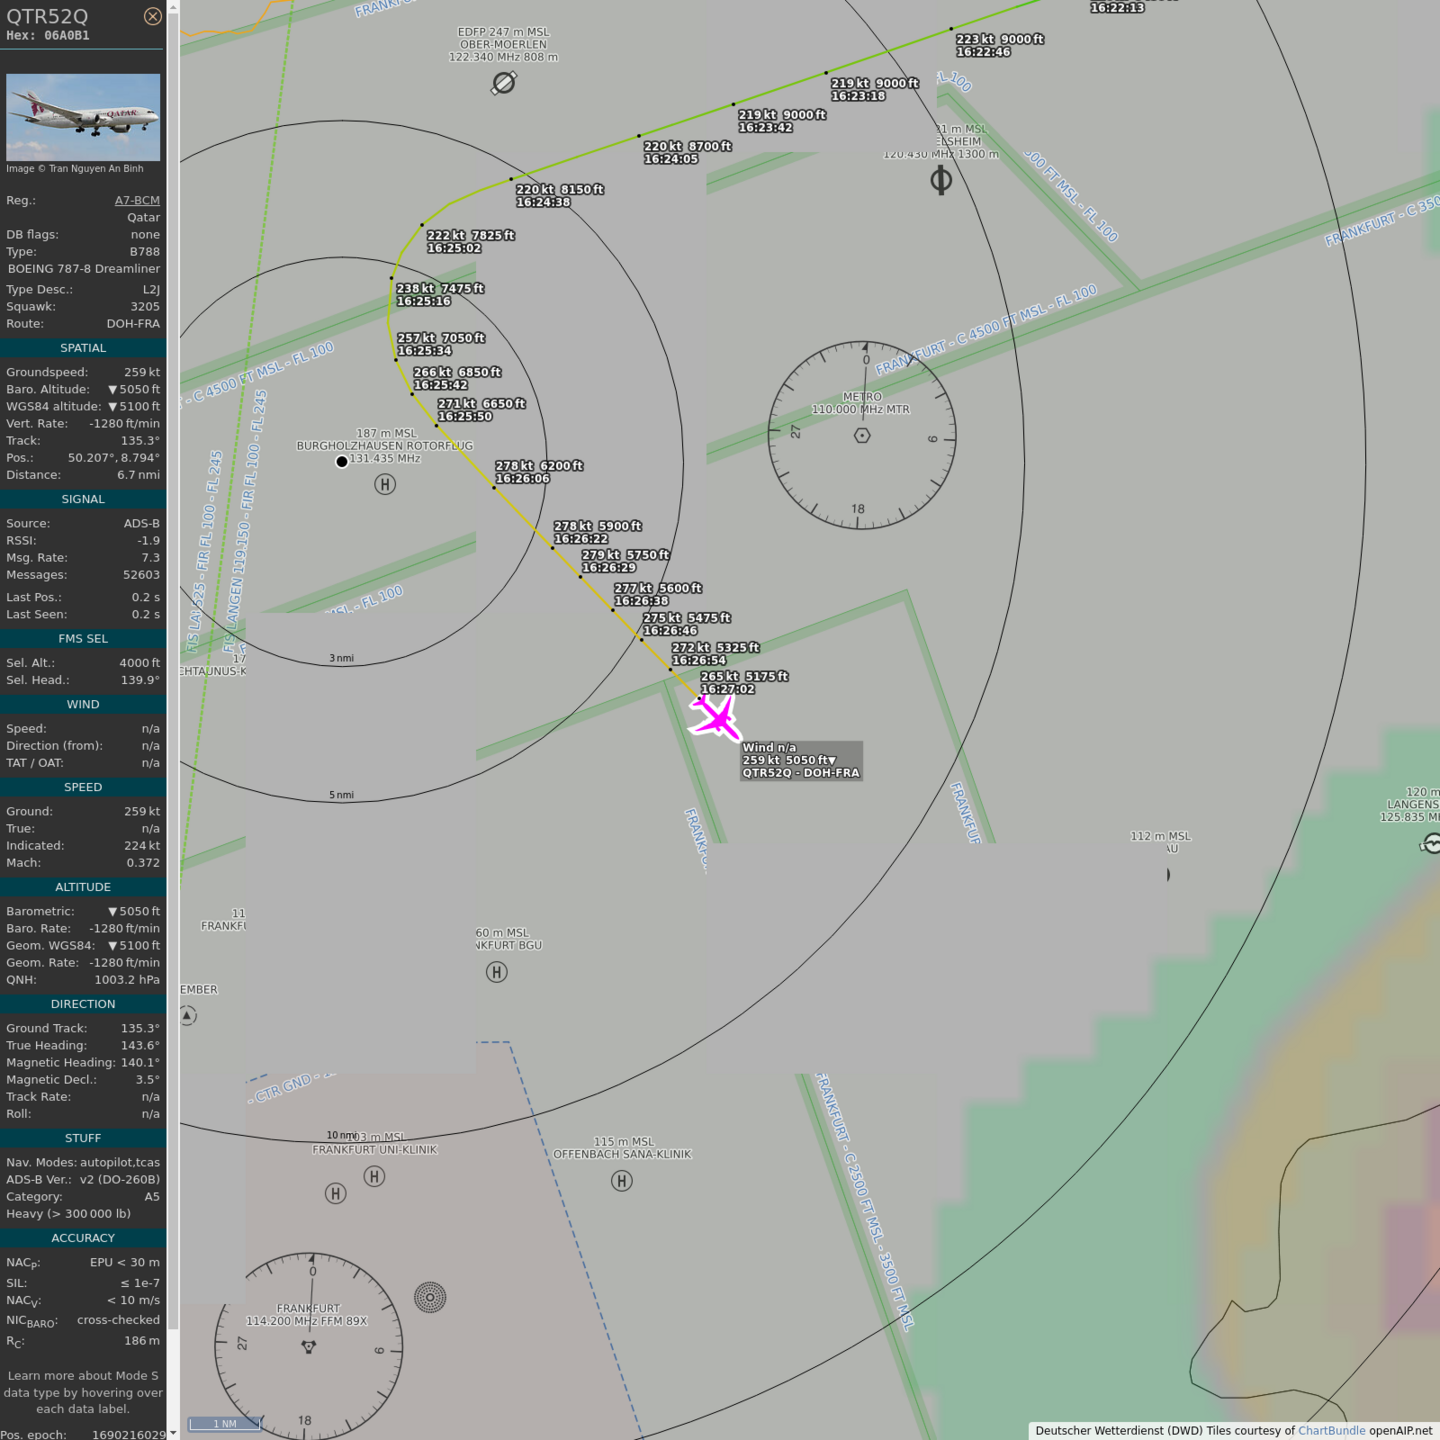The image size is (1440, 1440).
Task: Select the Ober-Moerlen EDFP airfield symbol
Action: click(504, 83)
